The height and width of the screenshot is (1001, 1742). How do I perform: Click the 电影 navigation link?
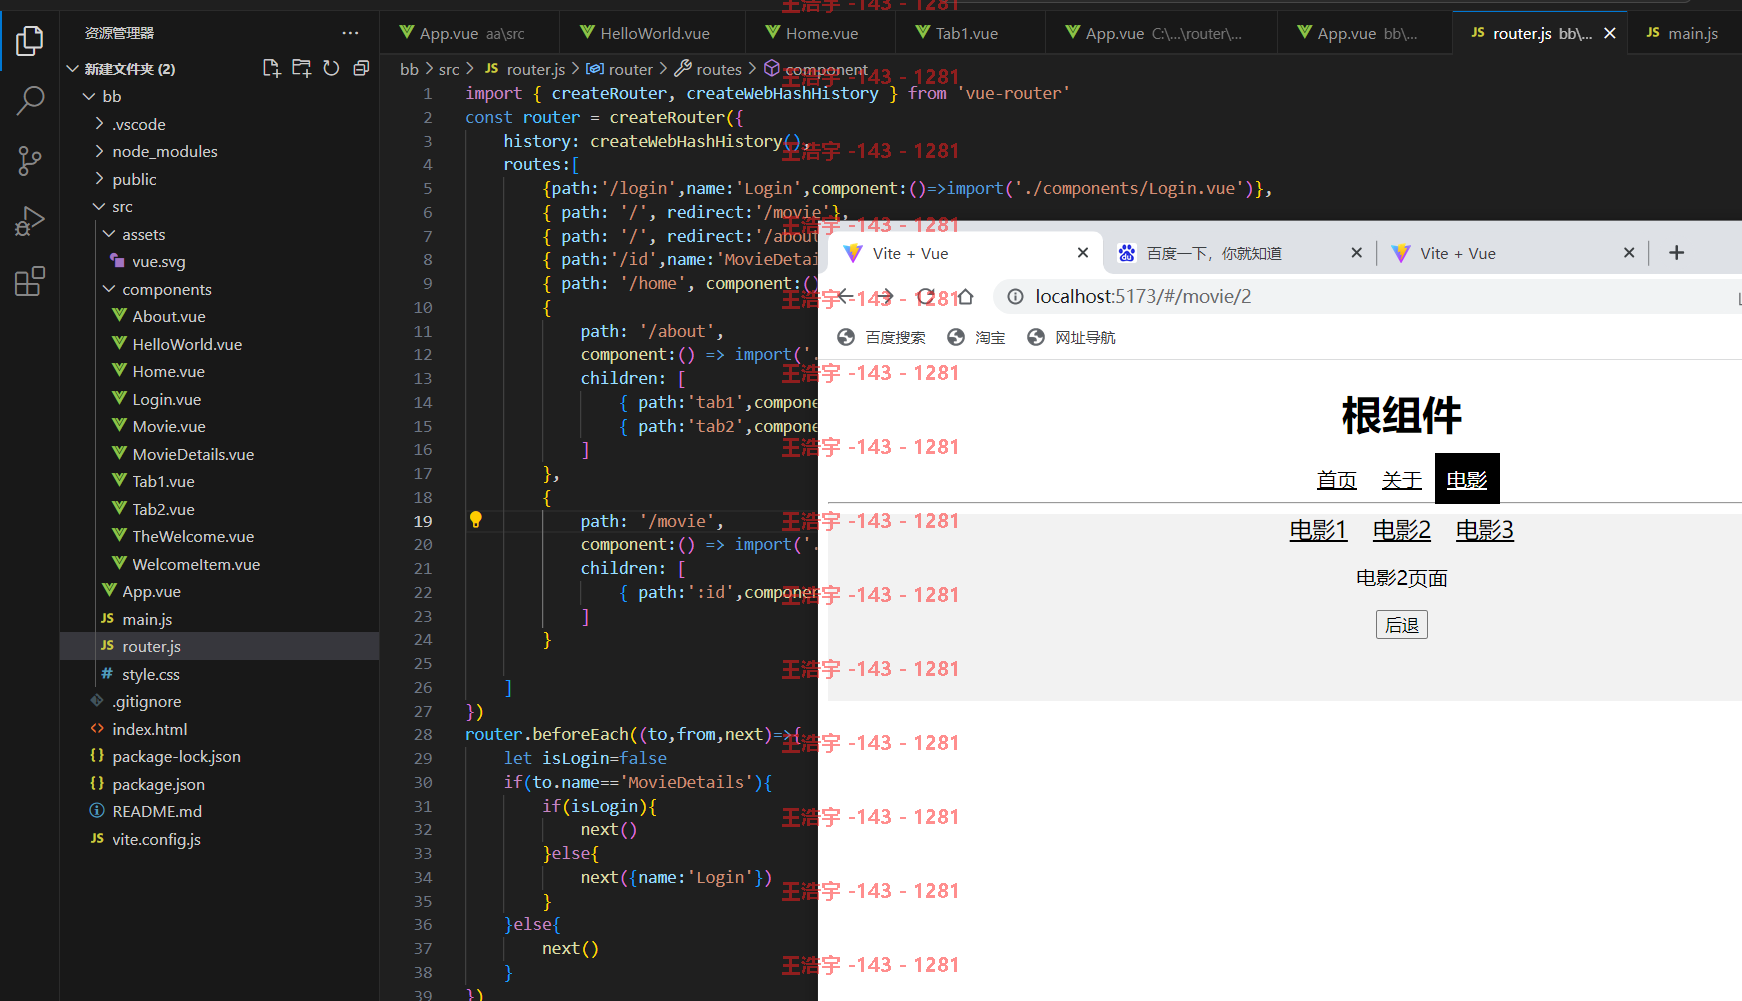click(1467, 480)
